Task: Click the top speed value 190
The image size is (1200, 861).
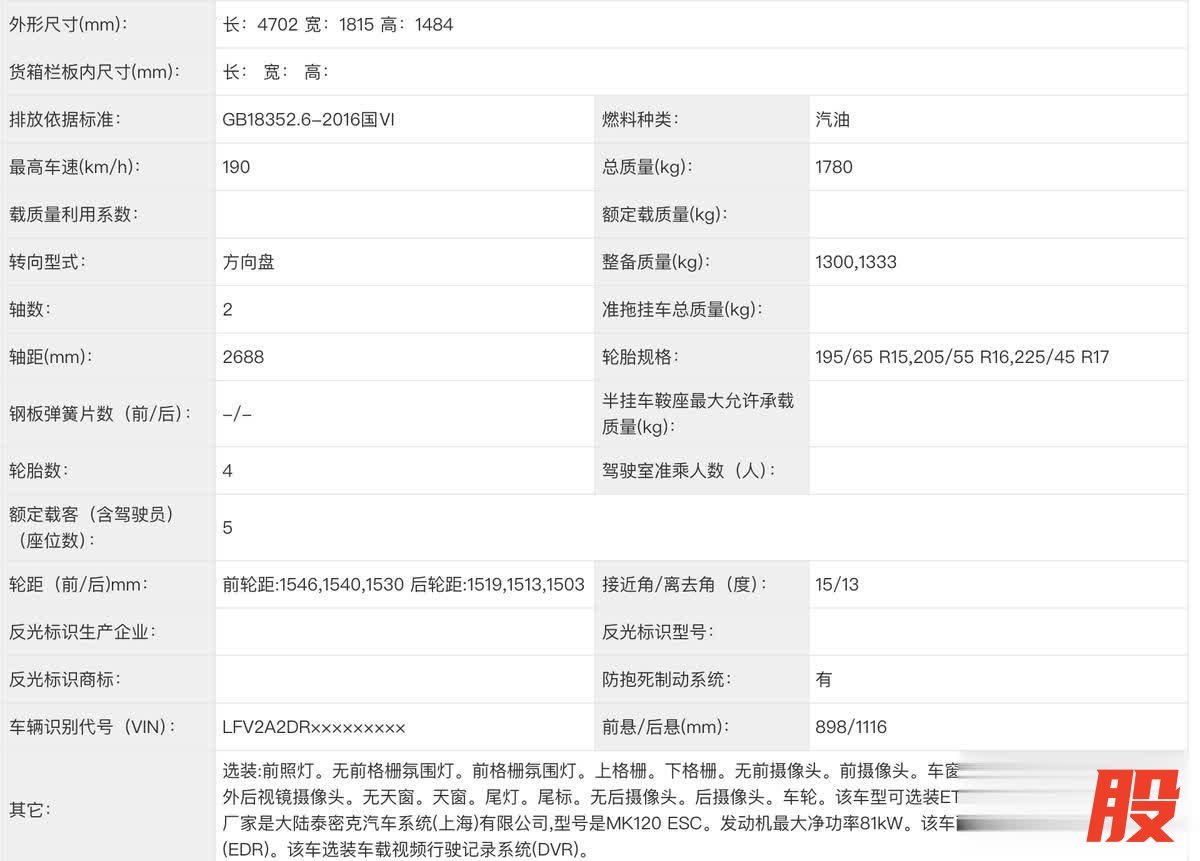Action: pos(236,167)
